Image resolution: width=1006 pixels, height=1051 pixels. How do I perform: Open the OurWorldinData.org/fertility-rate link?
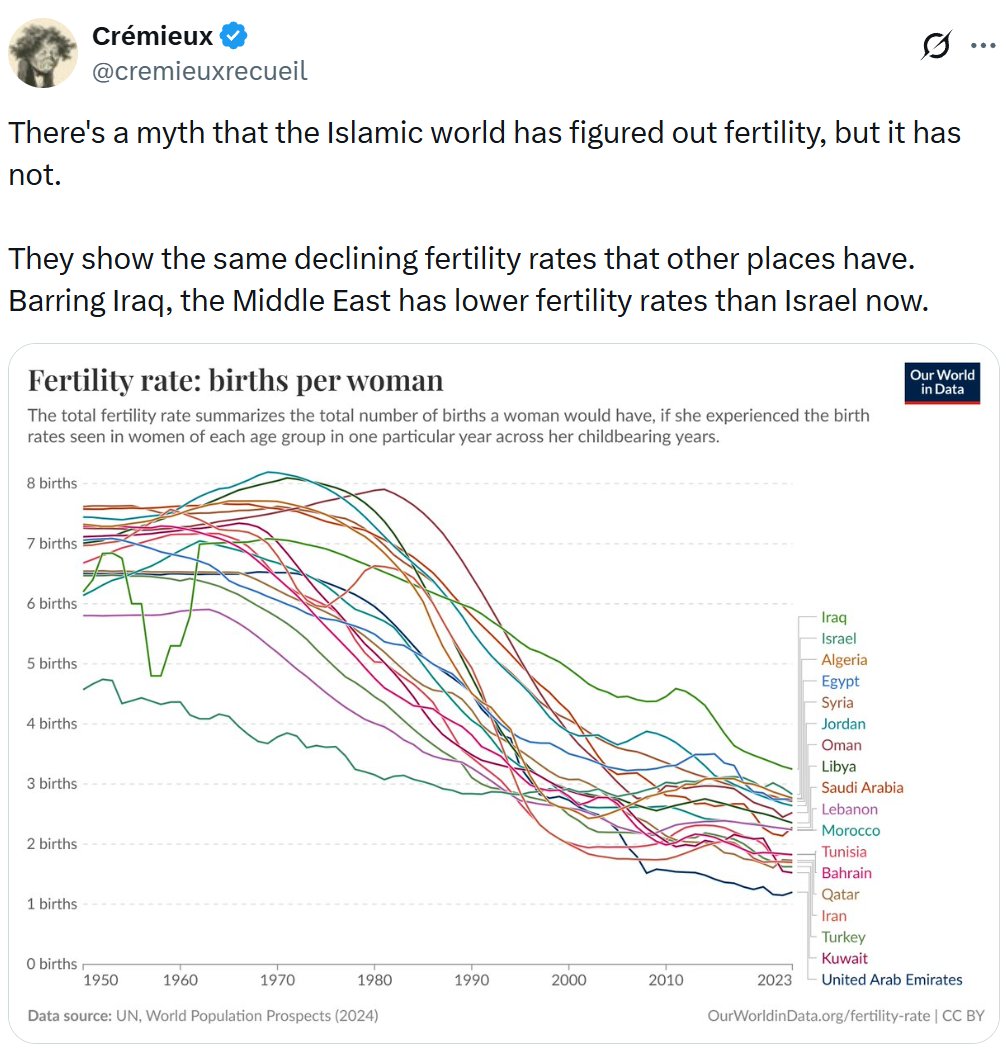[818, 1015]
